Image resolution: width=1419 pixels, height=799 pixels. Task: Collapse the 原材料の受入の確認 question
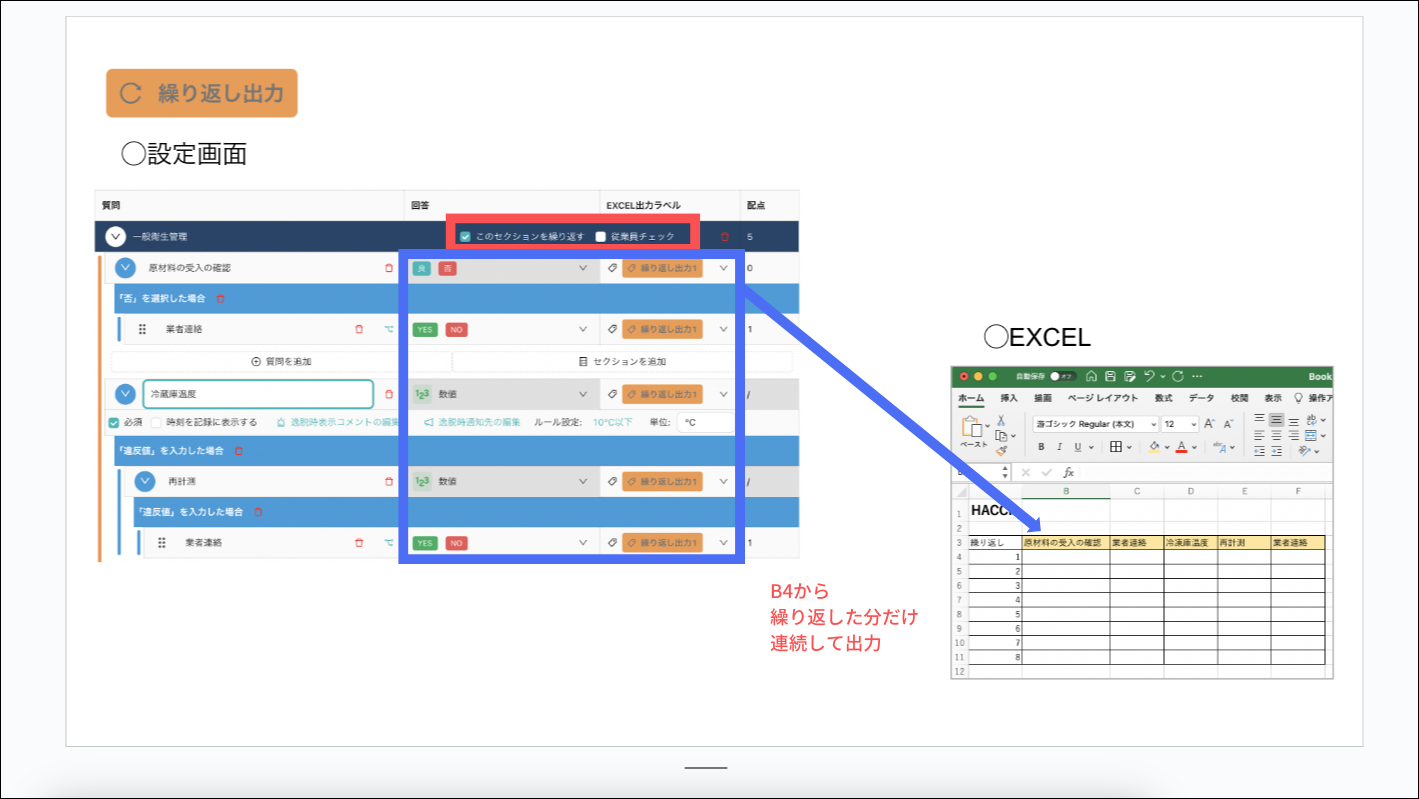[x=125, y=268]
